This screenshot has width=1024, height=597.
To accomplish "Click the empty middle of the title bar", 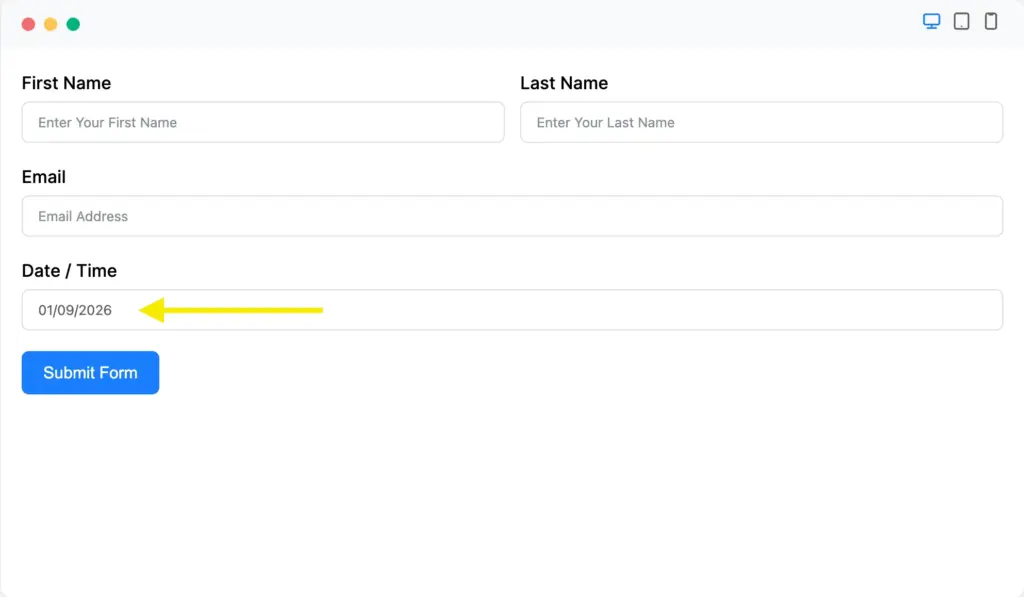I will (x=500, y=23).
